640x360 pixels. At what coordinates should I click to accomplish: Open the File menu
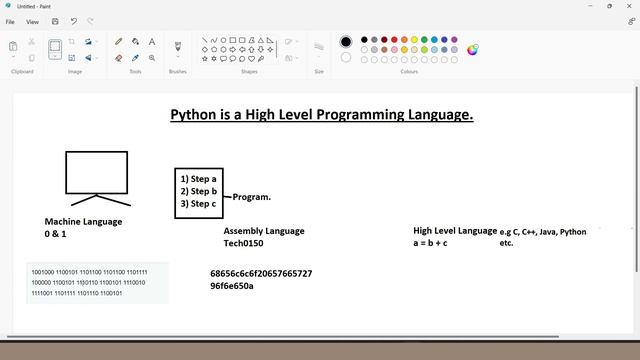10,22
